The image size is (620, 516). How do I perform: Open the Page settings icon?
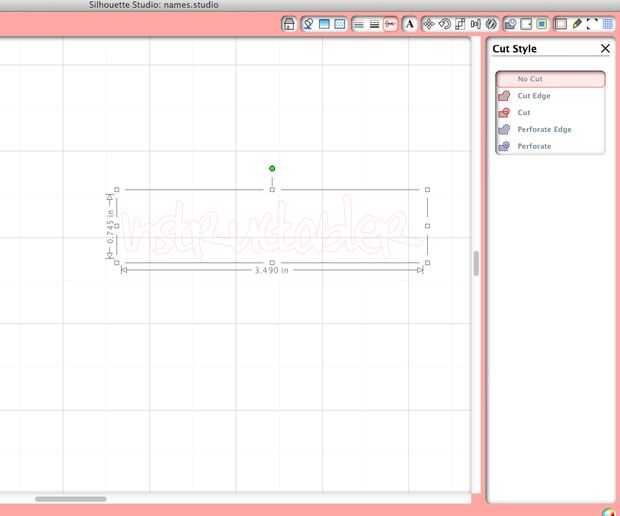click(561, 24)
